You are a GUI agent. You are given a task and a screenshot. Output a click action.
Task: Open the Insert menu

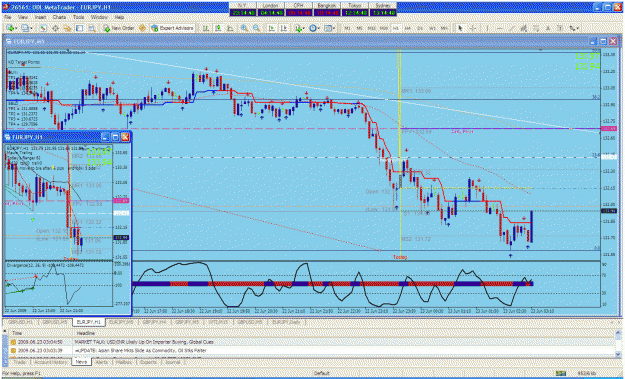40,18
